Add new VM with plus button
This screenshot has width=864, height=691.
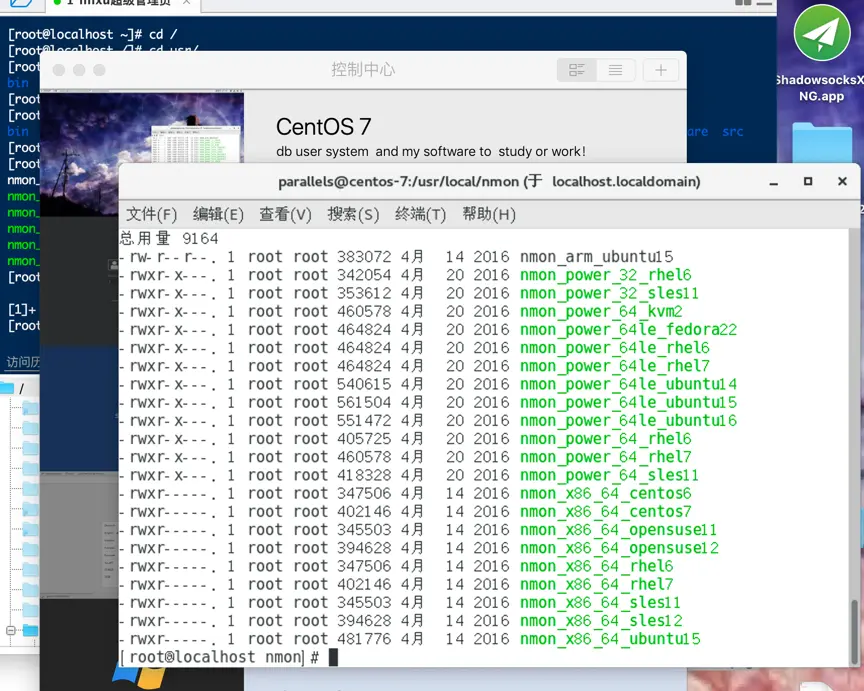coord(661,70)
